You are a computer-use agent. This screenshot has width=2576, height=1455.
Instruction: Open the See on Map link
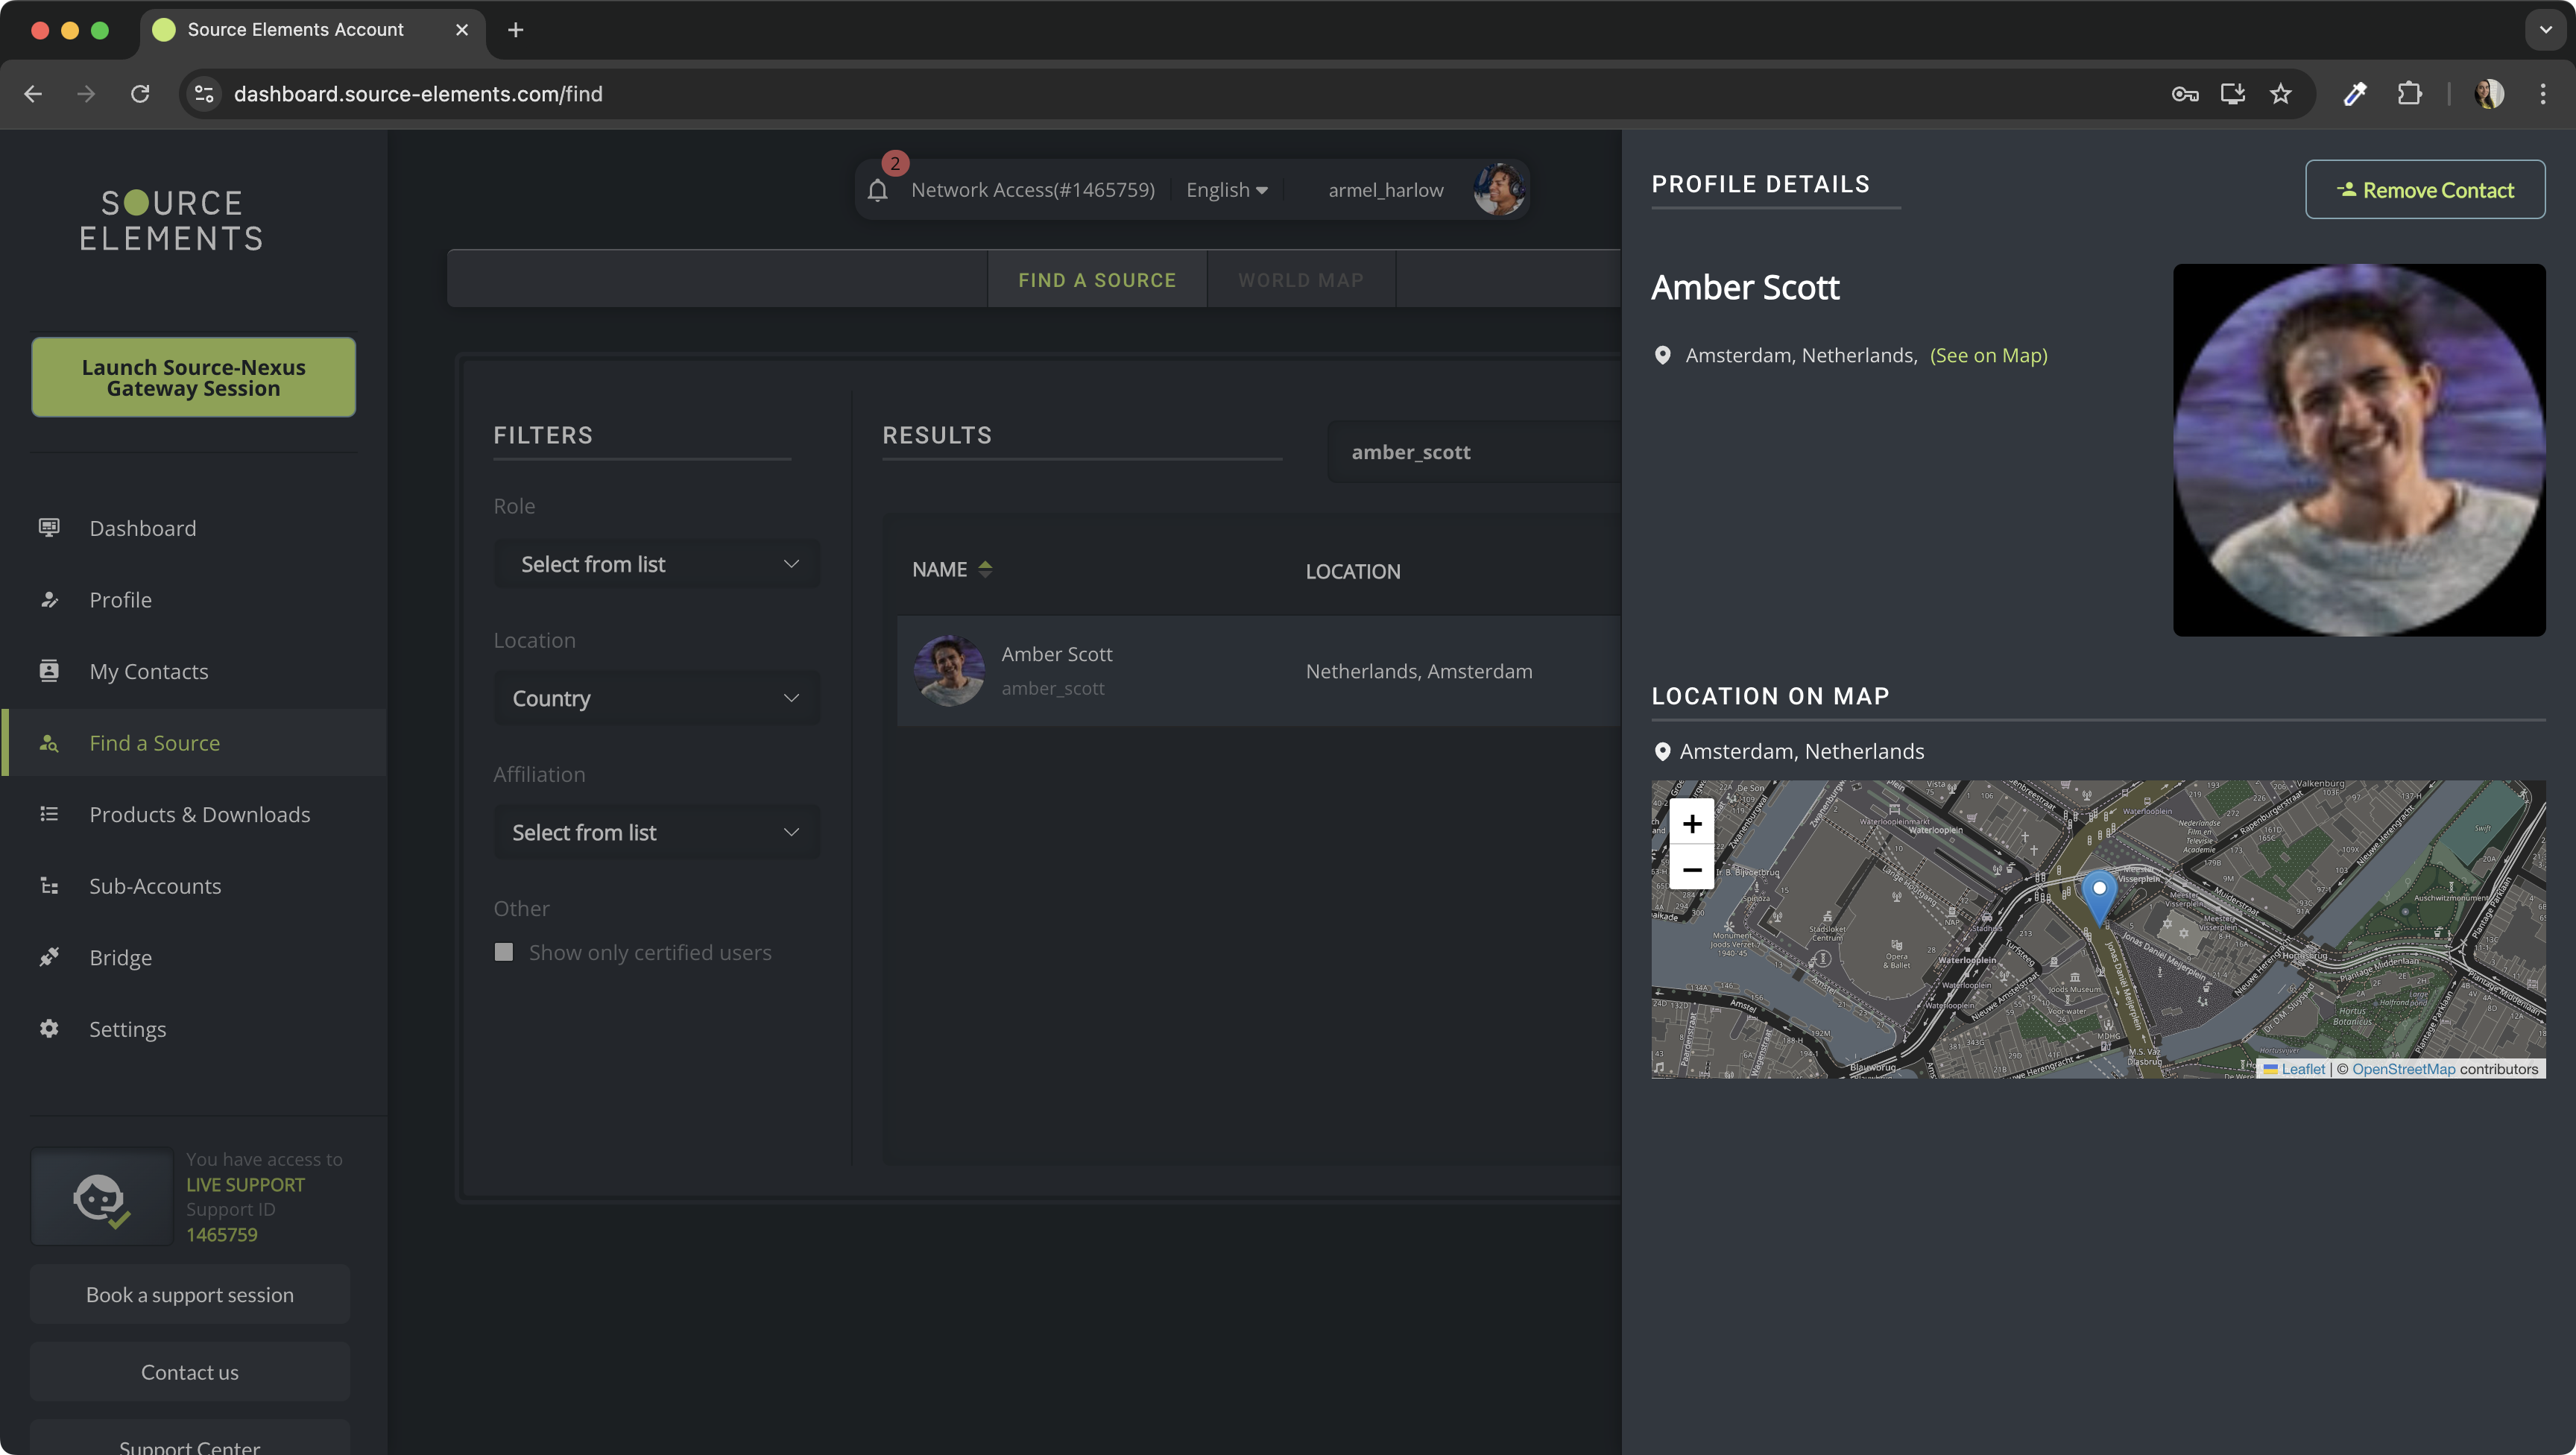1988,355
